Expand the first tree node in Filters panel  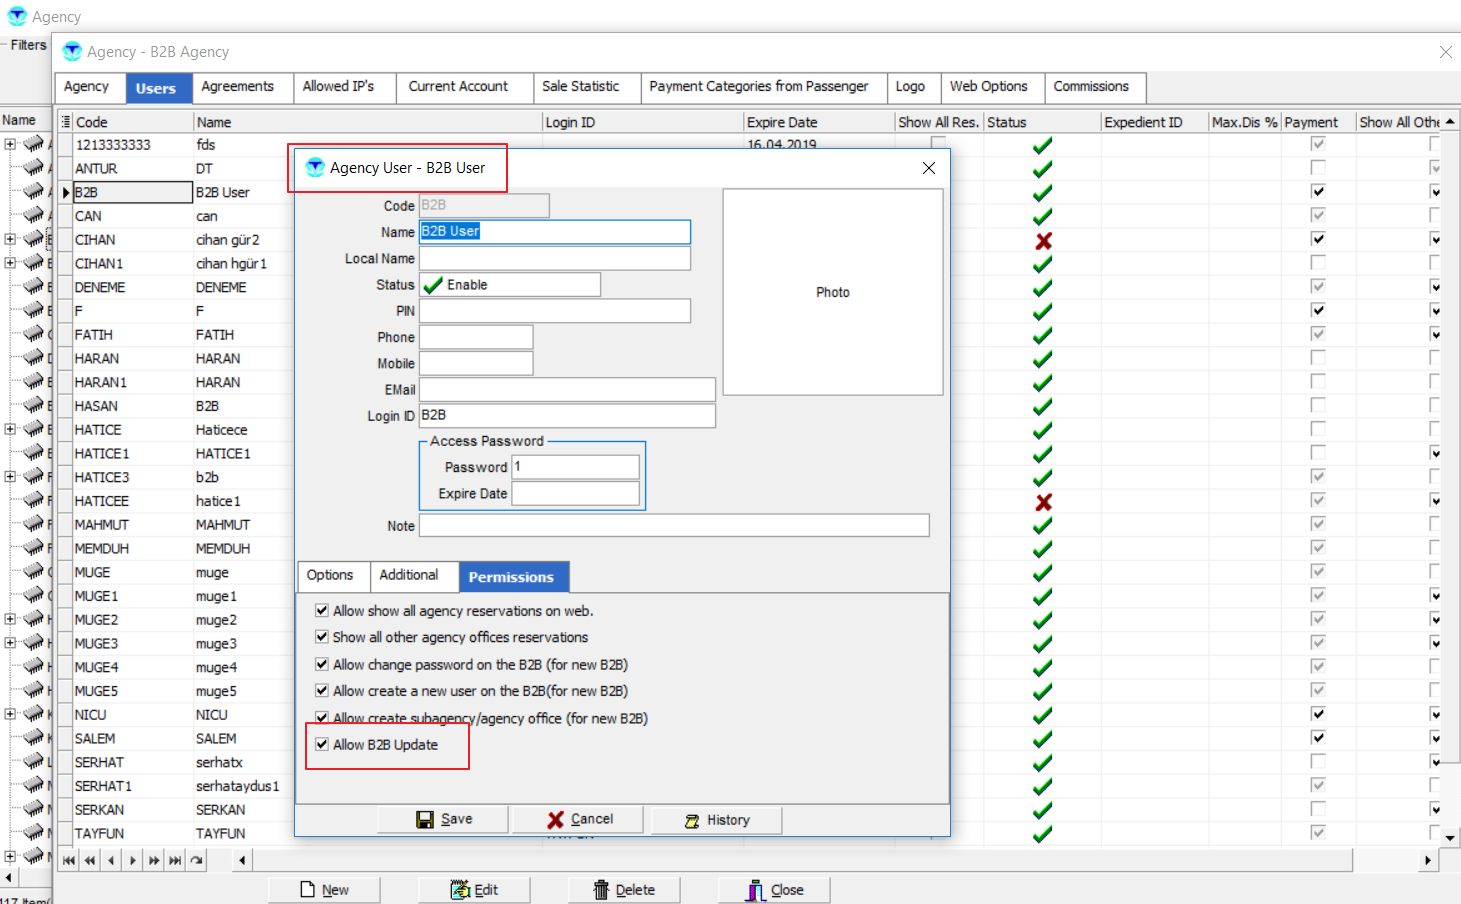[10, 144]
